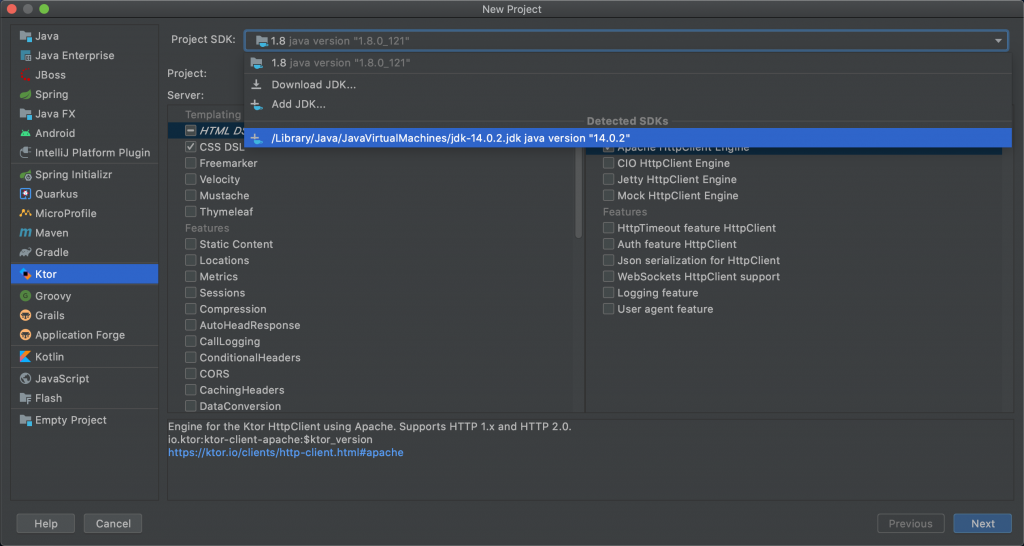Viewport: 1024px width, 546px height.
Task: Click the Add JDK plus icon
Action: (x=257, y=104)
